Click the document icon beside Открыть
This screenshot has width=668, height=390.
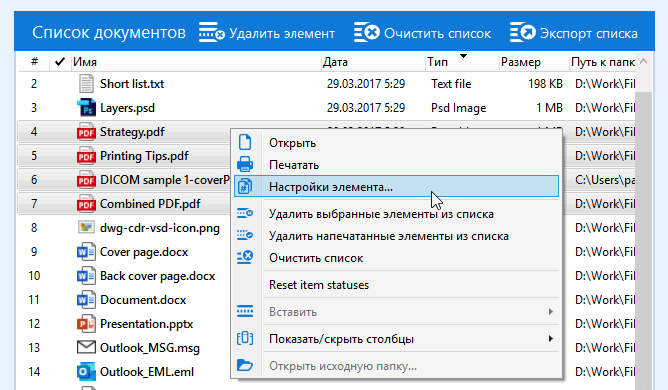[245, 142]
